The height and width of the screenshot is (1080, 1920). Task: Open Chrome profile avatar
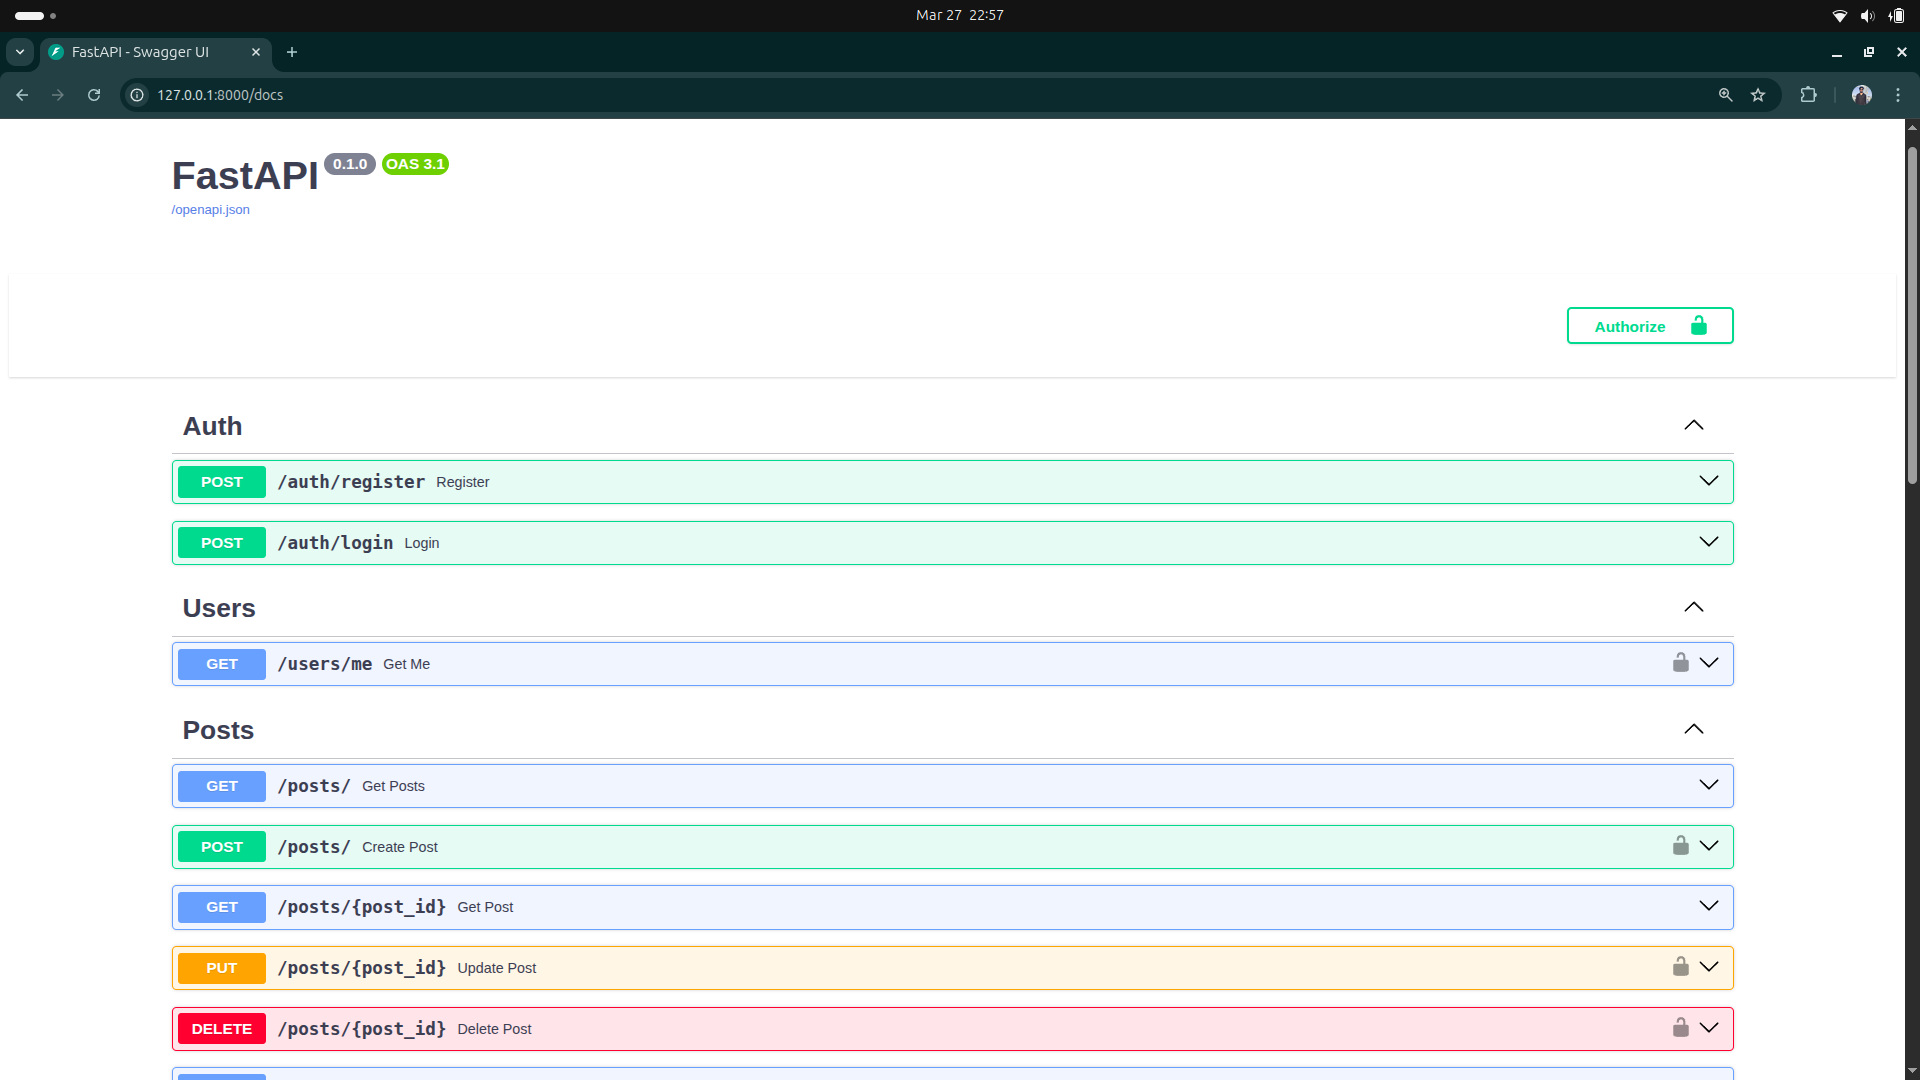pos(1861,95)
